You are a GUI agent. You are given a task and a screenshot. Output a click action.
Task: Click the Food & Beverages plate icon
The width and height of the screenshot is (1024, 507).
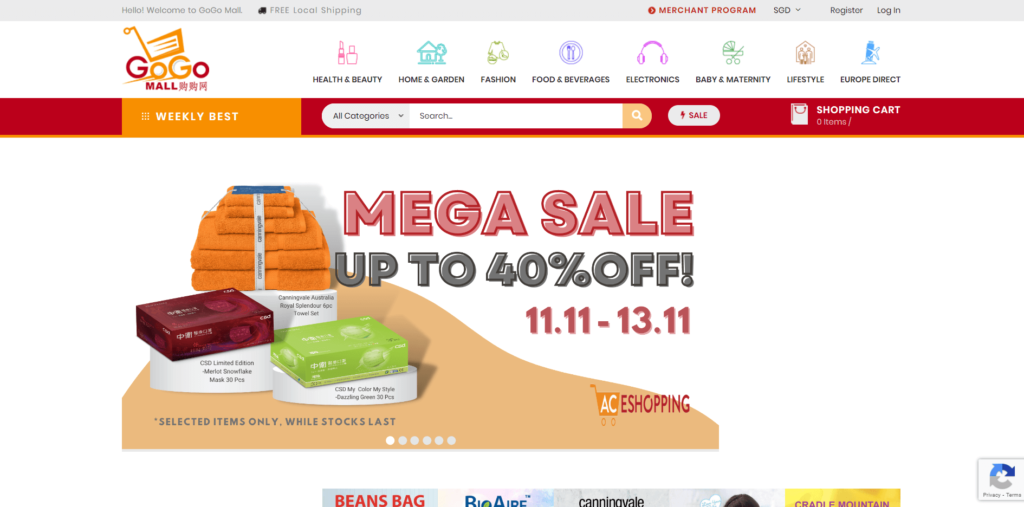point(571,52)
